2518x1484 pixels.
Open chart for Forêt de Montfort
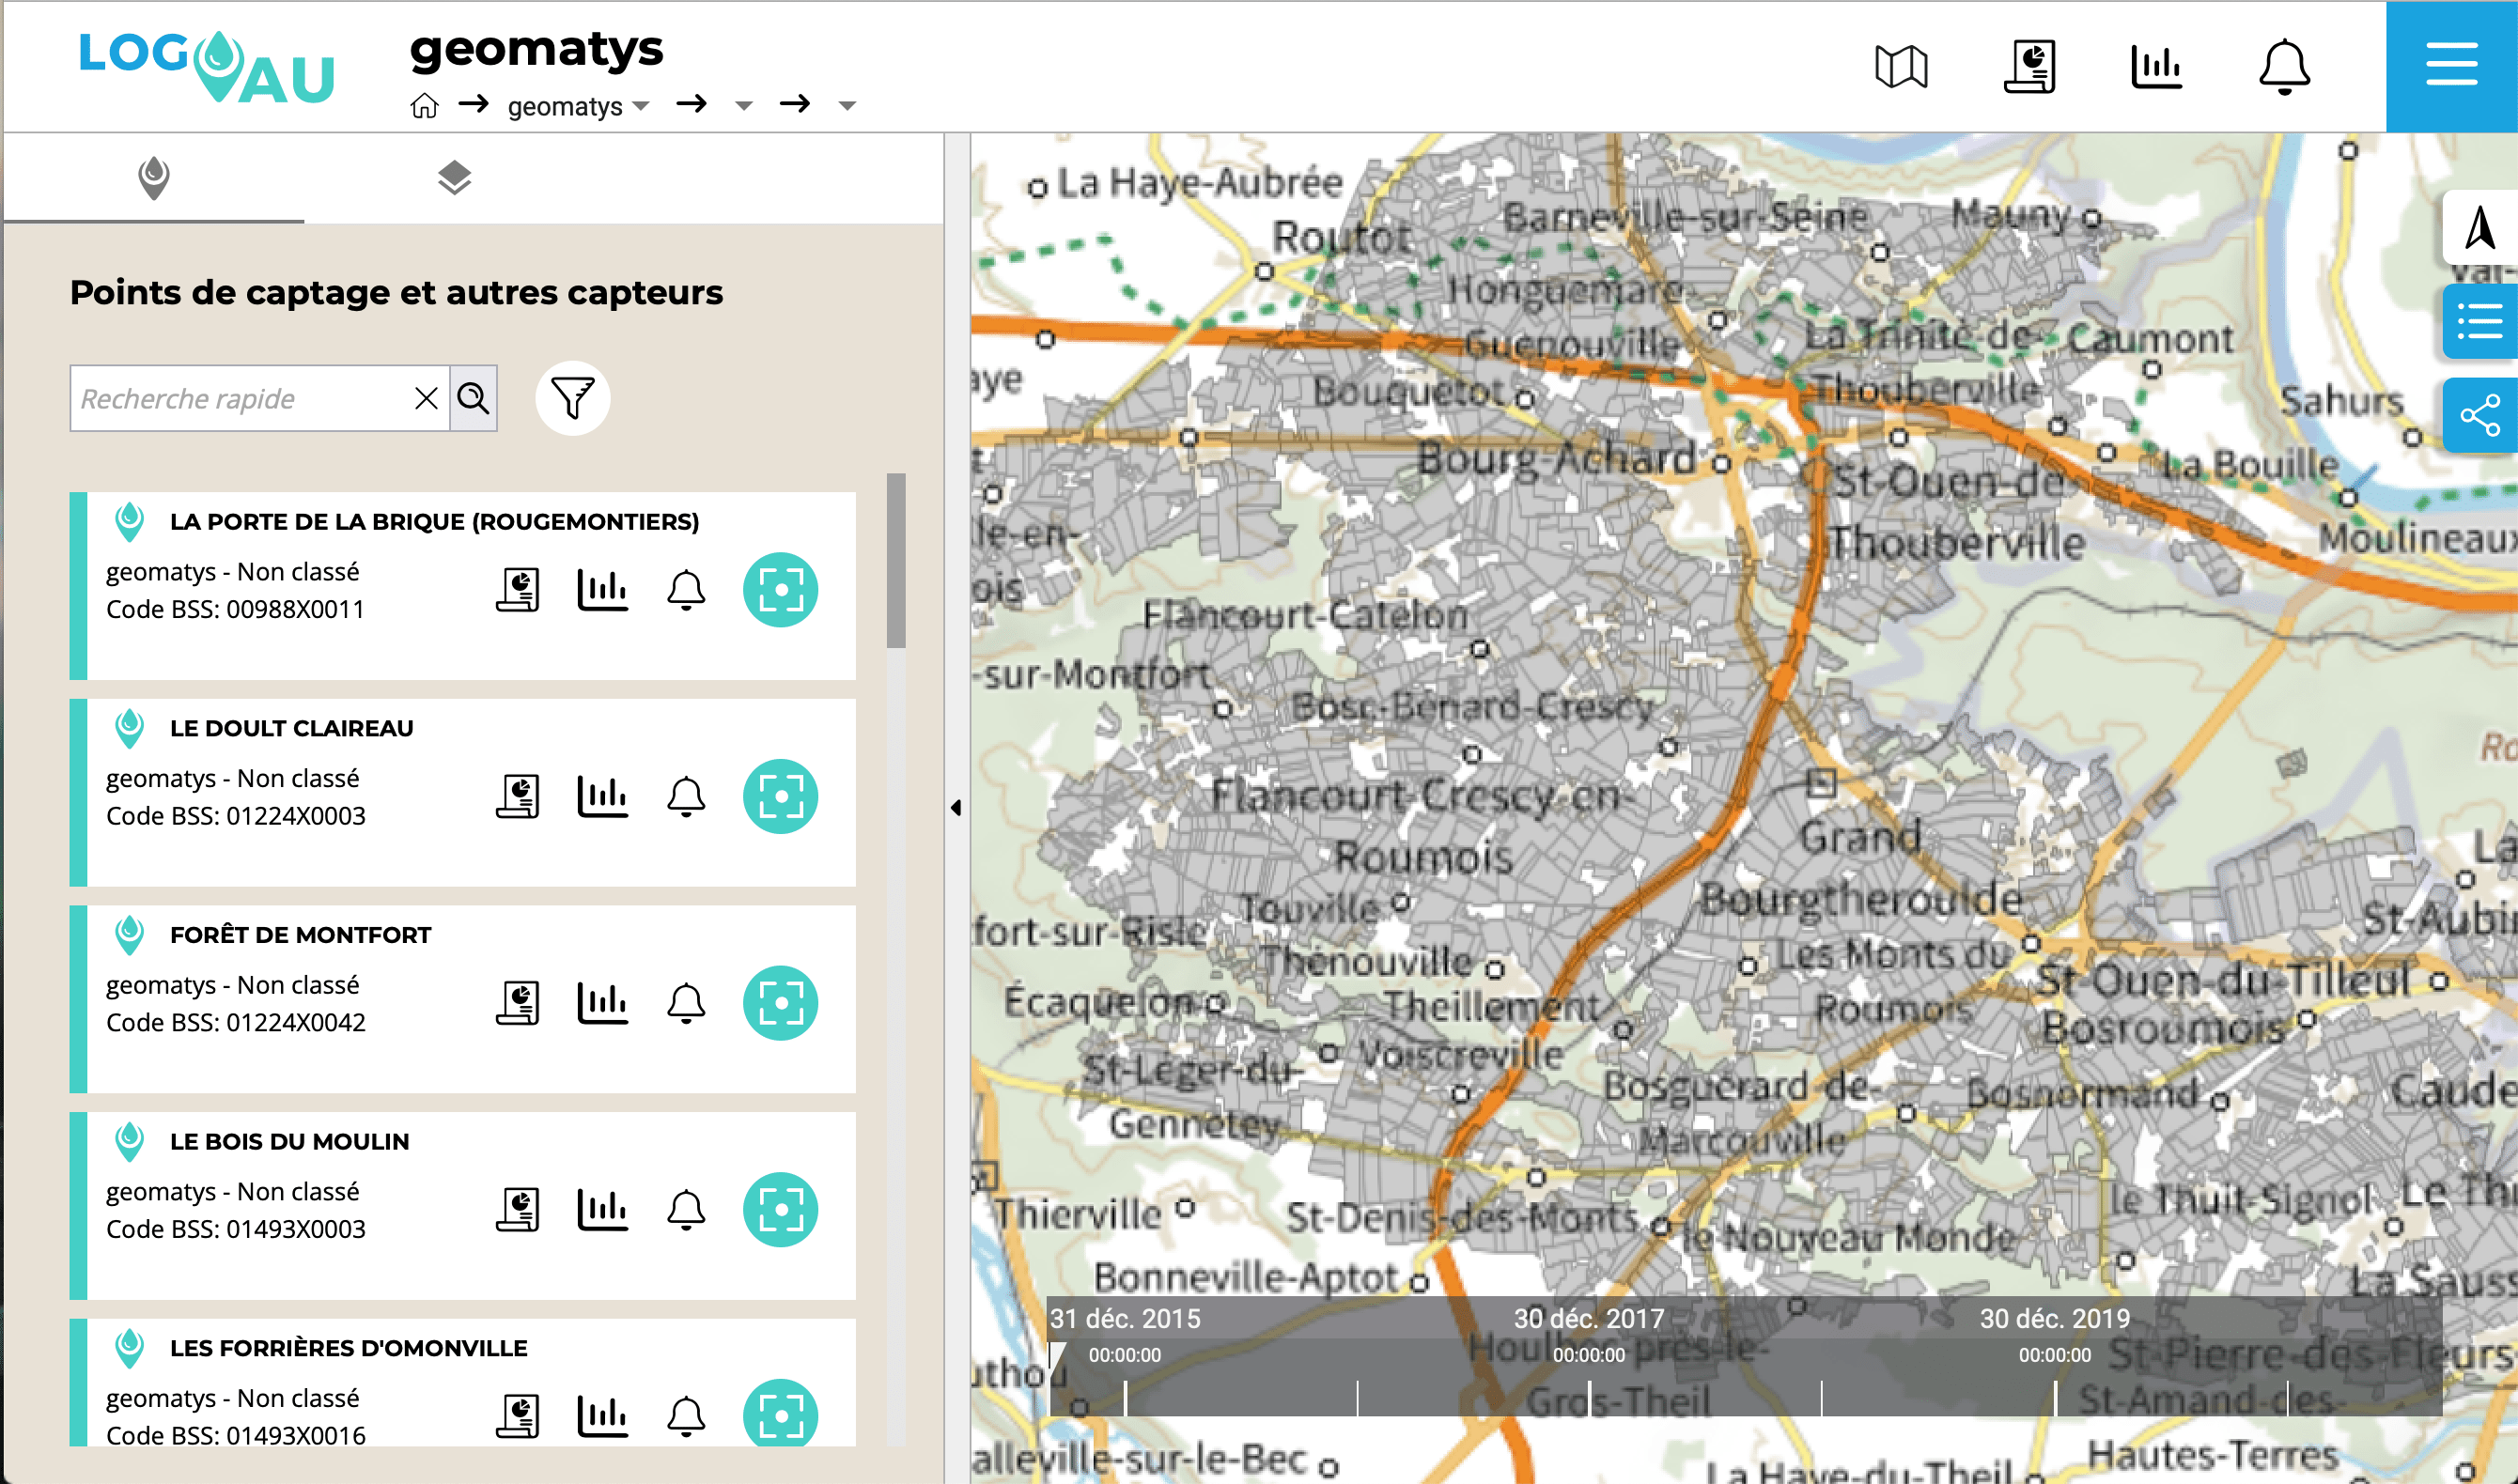[603, 1003]
